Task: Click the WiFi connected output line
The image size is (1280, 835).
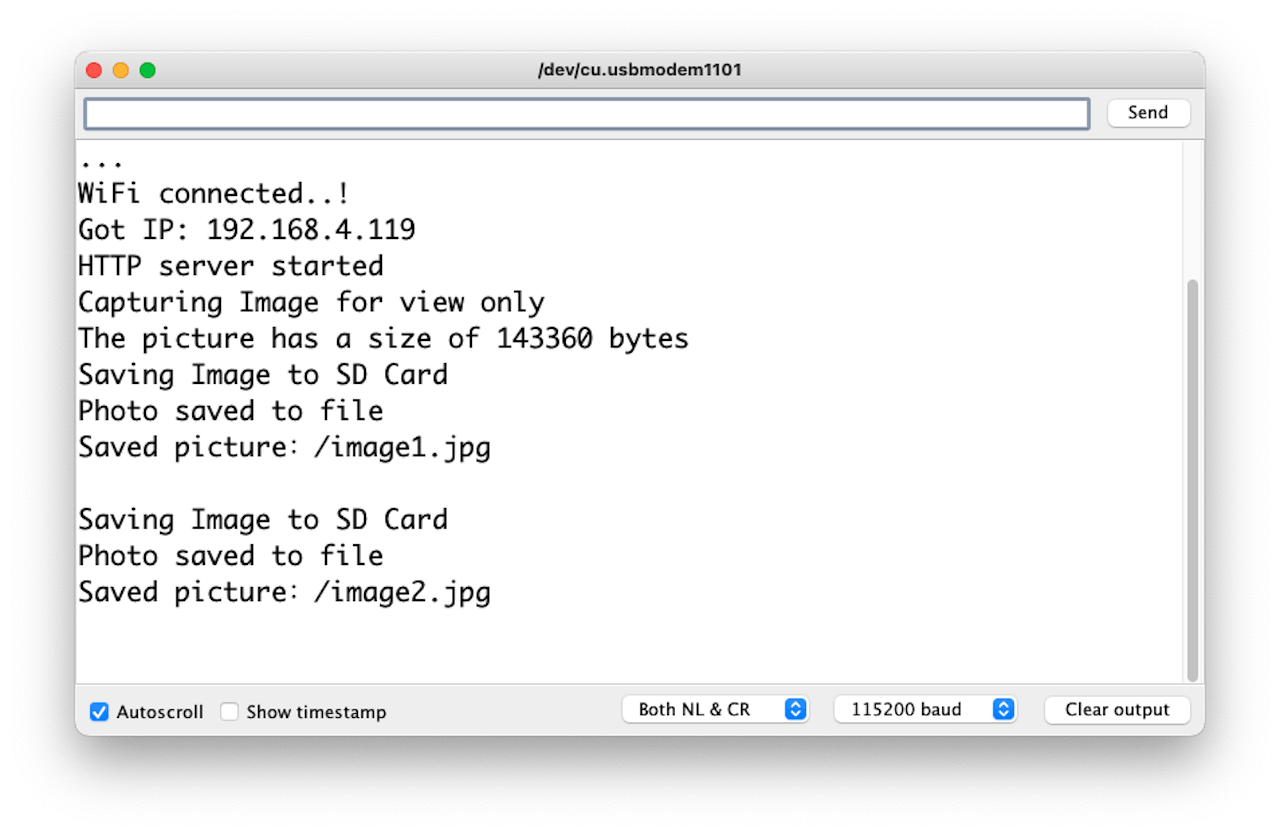Action: [214, 193]
